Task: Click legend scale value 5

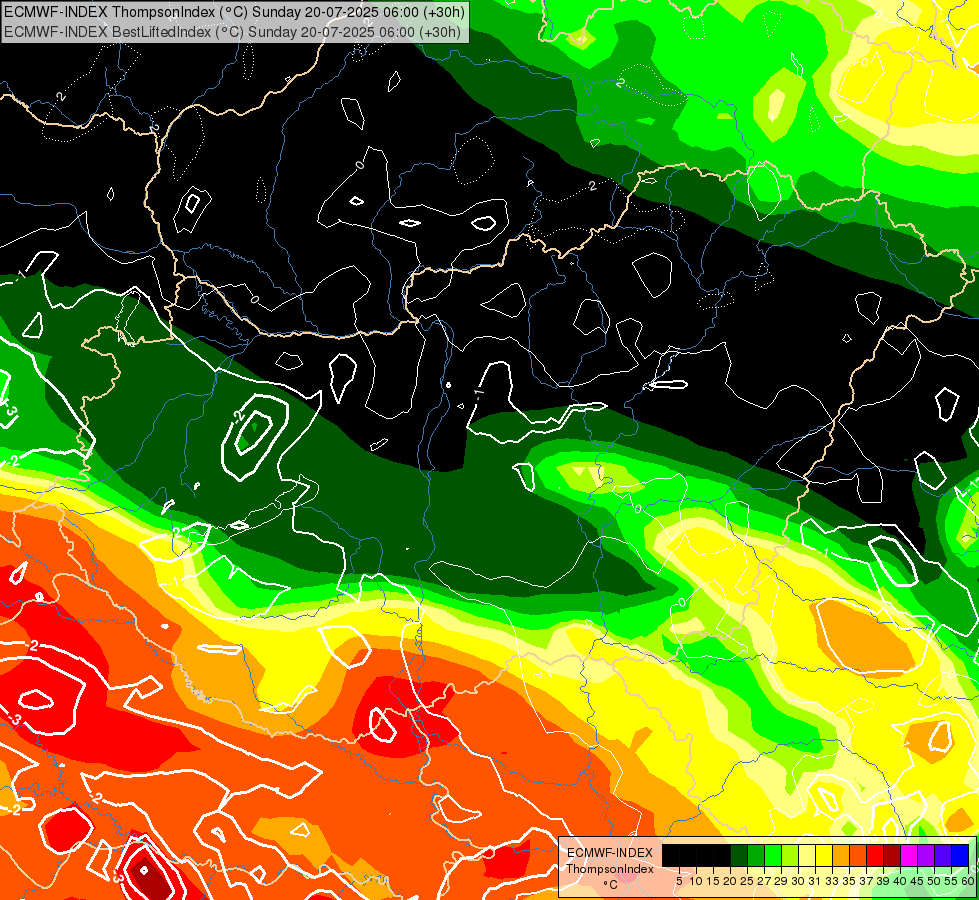Action: [x=679, y=881]
